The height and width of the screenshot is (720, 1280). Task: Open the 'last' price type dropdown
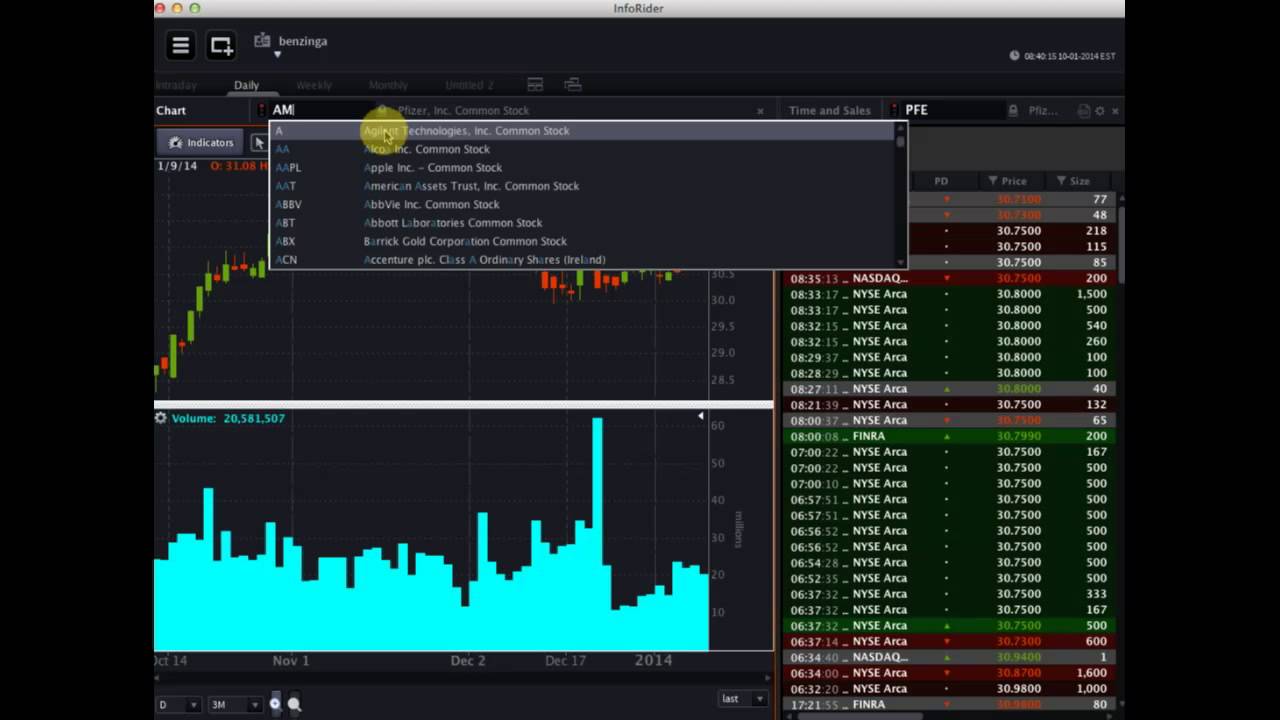(743, 699)
